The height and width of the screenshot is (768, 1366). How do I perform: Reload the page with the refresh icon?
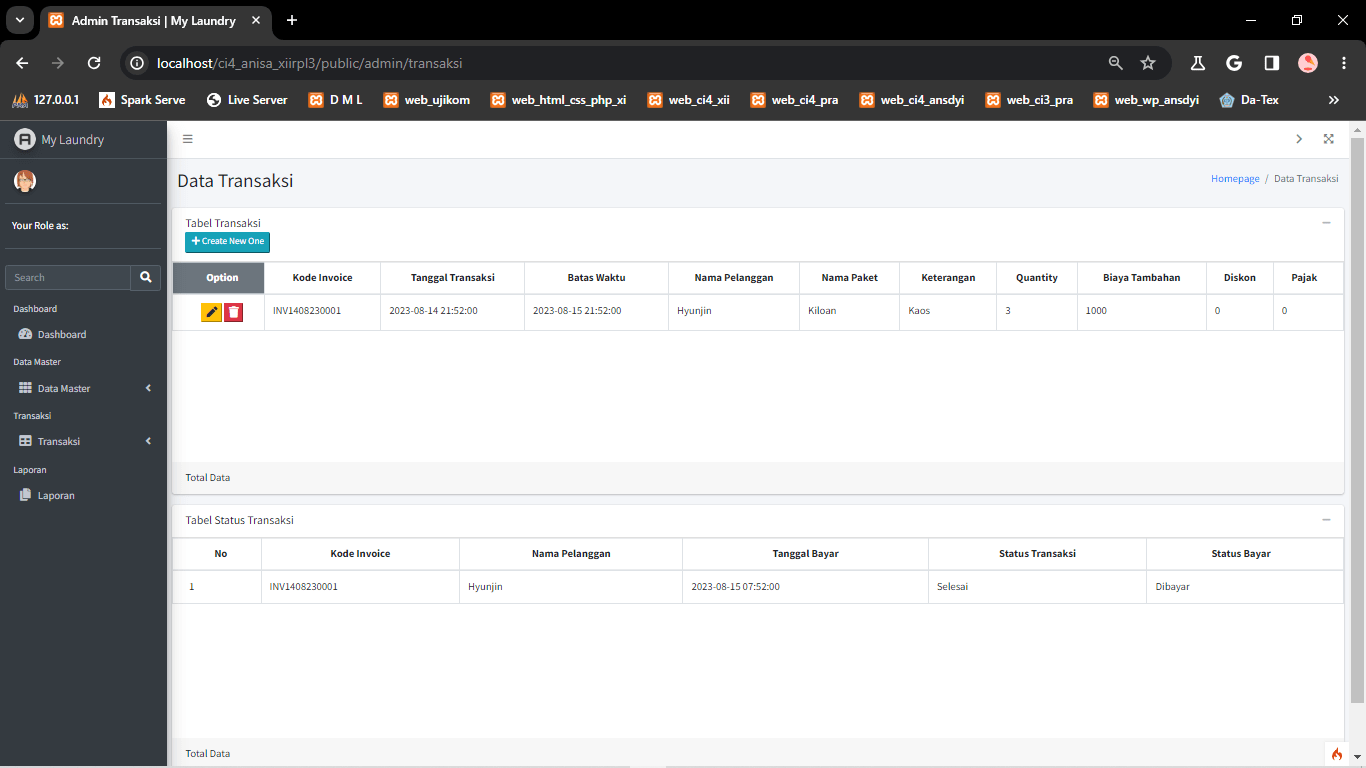(x=94, y=63)
